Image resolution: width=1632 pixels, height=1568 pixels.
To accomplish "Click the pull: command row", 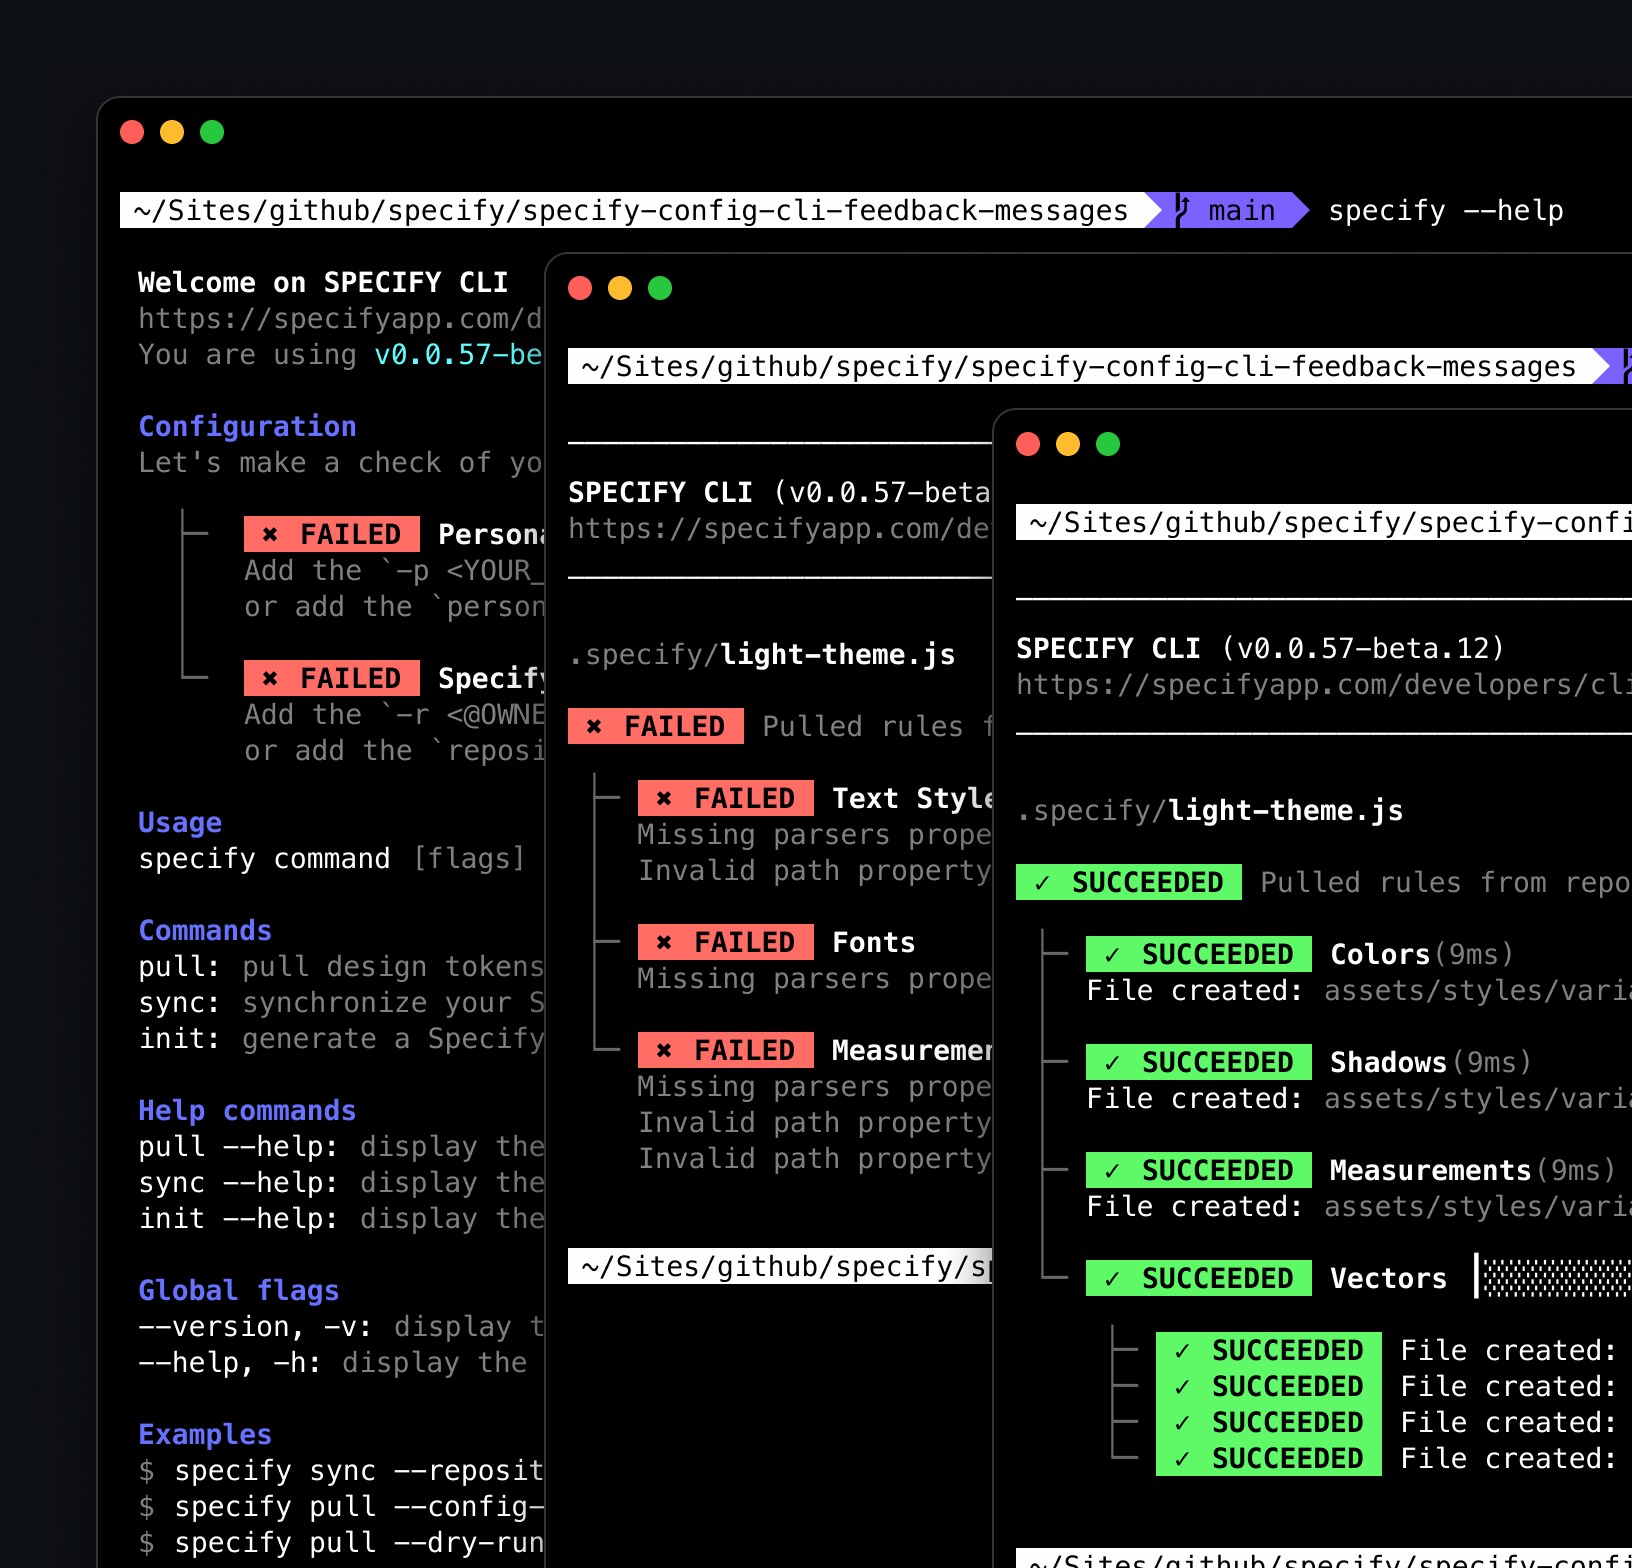I will [x=341, y=967].
